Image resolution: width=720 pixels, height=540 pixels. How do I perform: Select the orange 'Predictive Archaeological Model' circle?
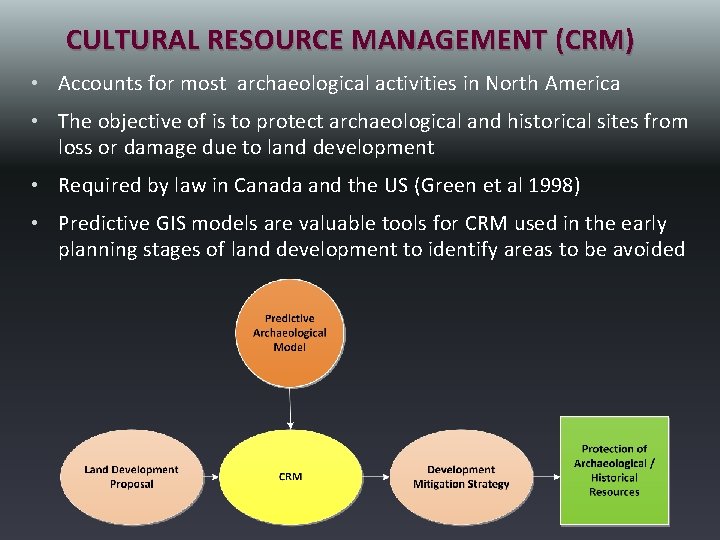[290, 333]
